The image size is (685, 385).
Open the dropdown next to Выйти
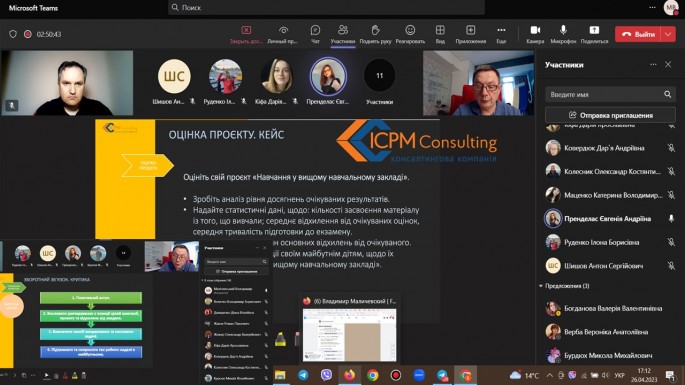point(668,34)
